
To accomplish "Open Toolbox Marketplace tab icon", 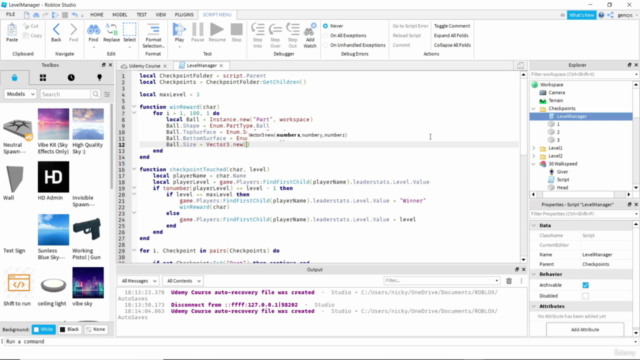I will (x=14, y=78).
